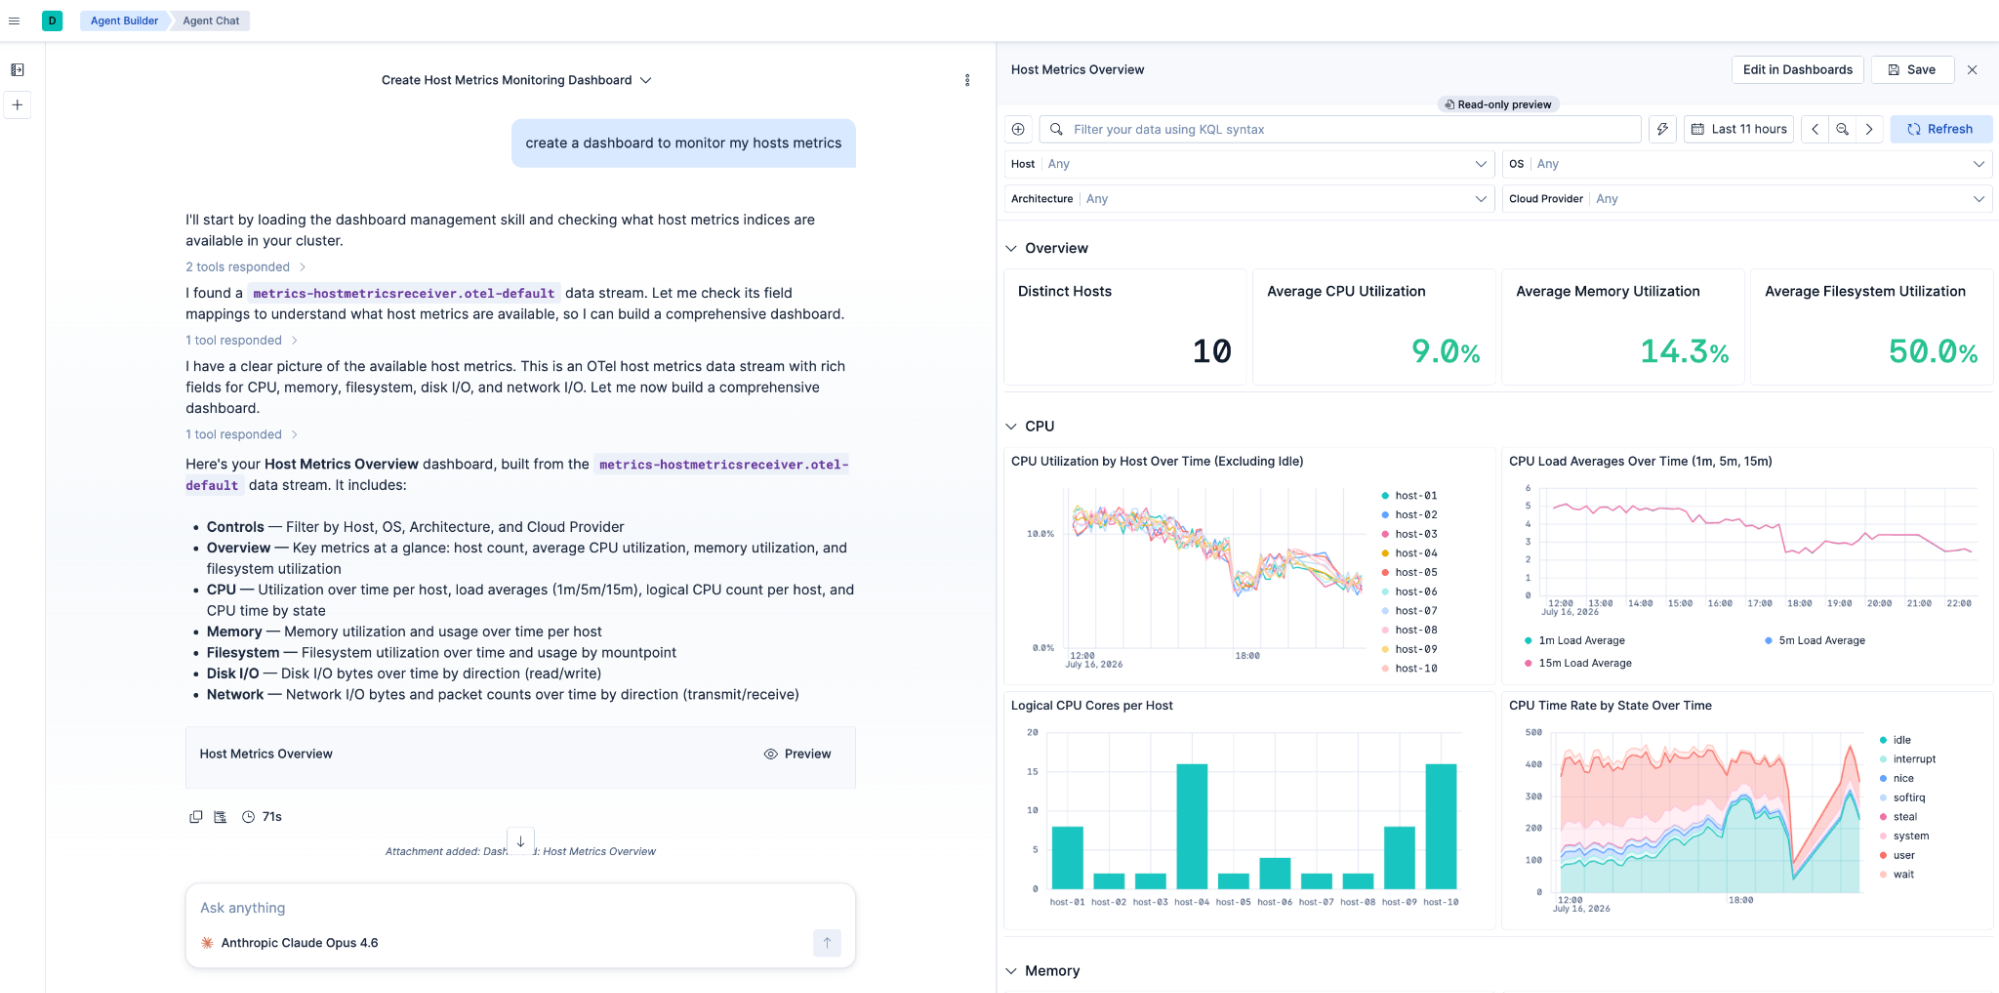Copy the response using copy icon
This screenshot has width=1999, height=993.
[x=196, y=817]
